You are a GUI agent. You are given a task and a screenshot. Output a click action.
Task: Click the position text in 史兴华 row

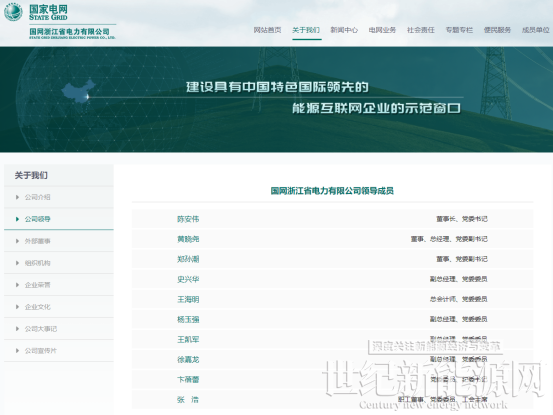(x=458, y=279)
